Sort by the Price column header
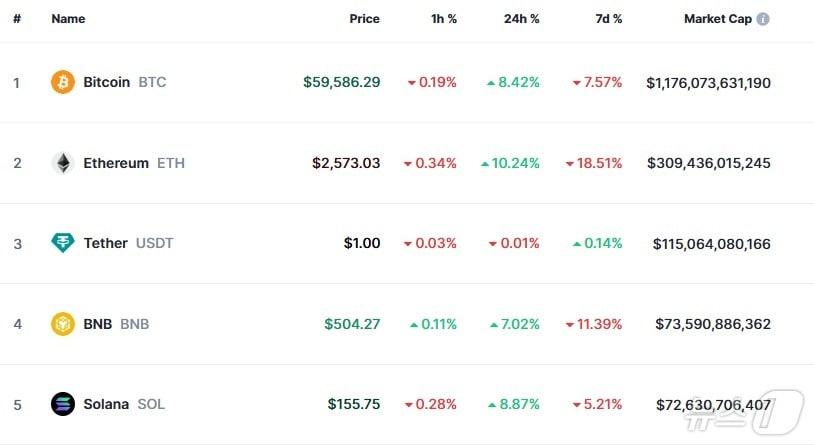This screenshot has height=447, width=814. 364,19
